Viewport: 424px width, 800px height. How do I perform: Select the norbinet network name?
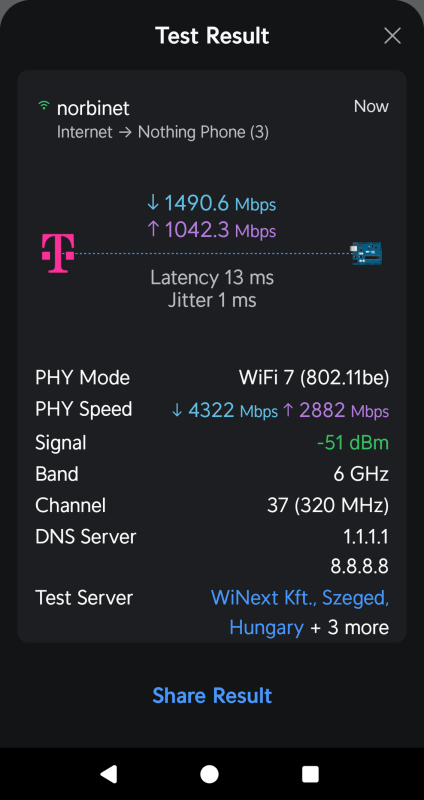[x=93, y=108]
